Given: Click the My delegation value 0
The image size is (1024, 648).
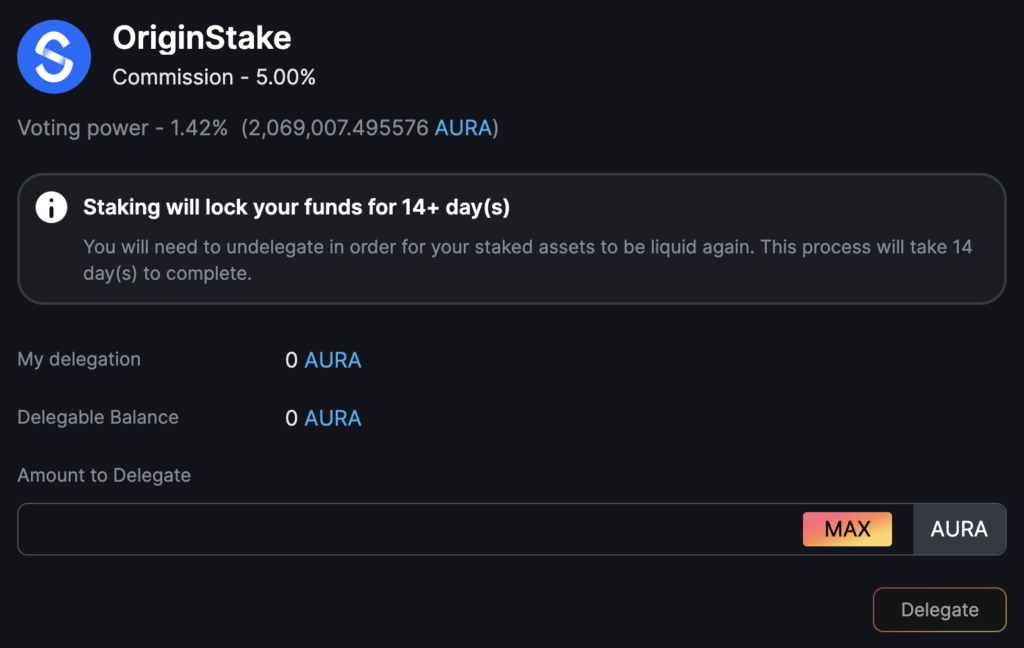Looking at the screenshot, I should (291, 360).
